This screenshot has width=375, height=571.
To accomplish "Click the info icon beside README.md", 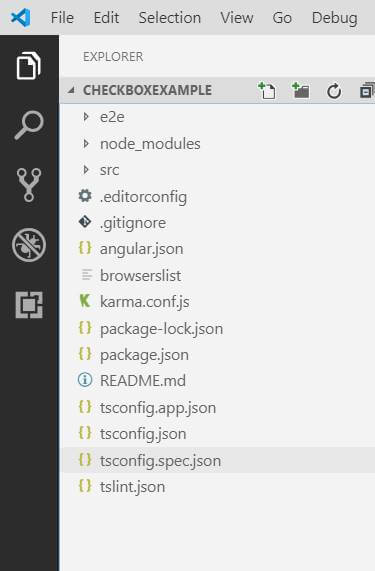I will 85,380.
